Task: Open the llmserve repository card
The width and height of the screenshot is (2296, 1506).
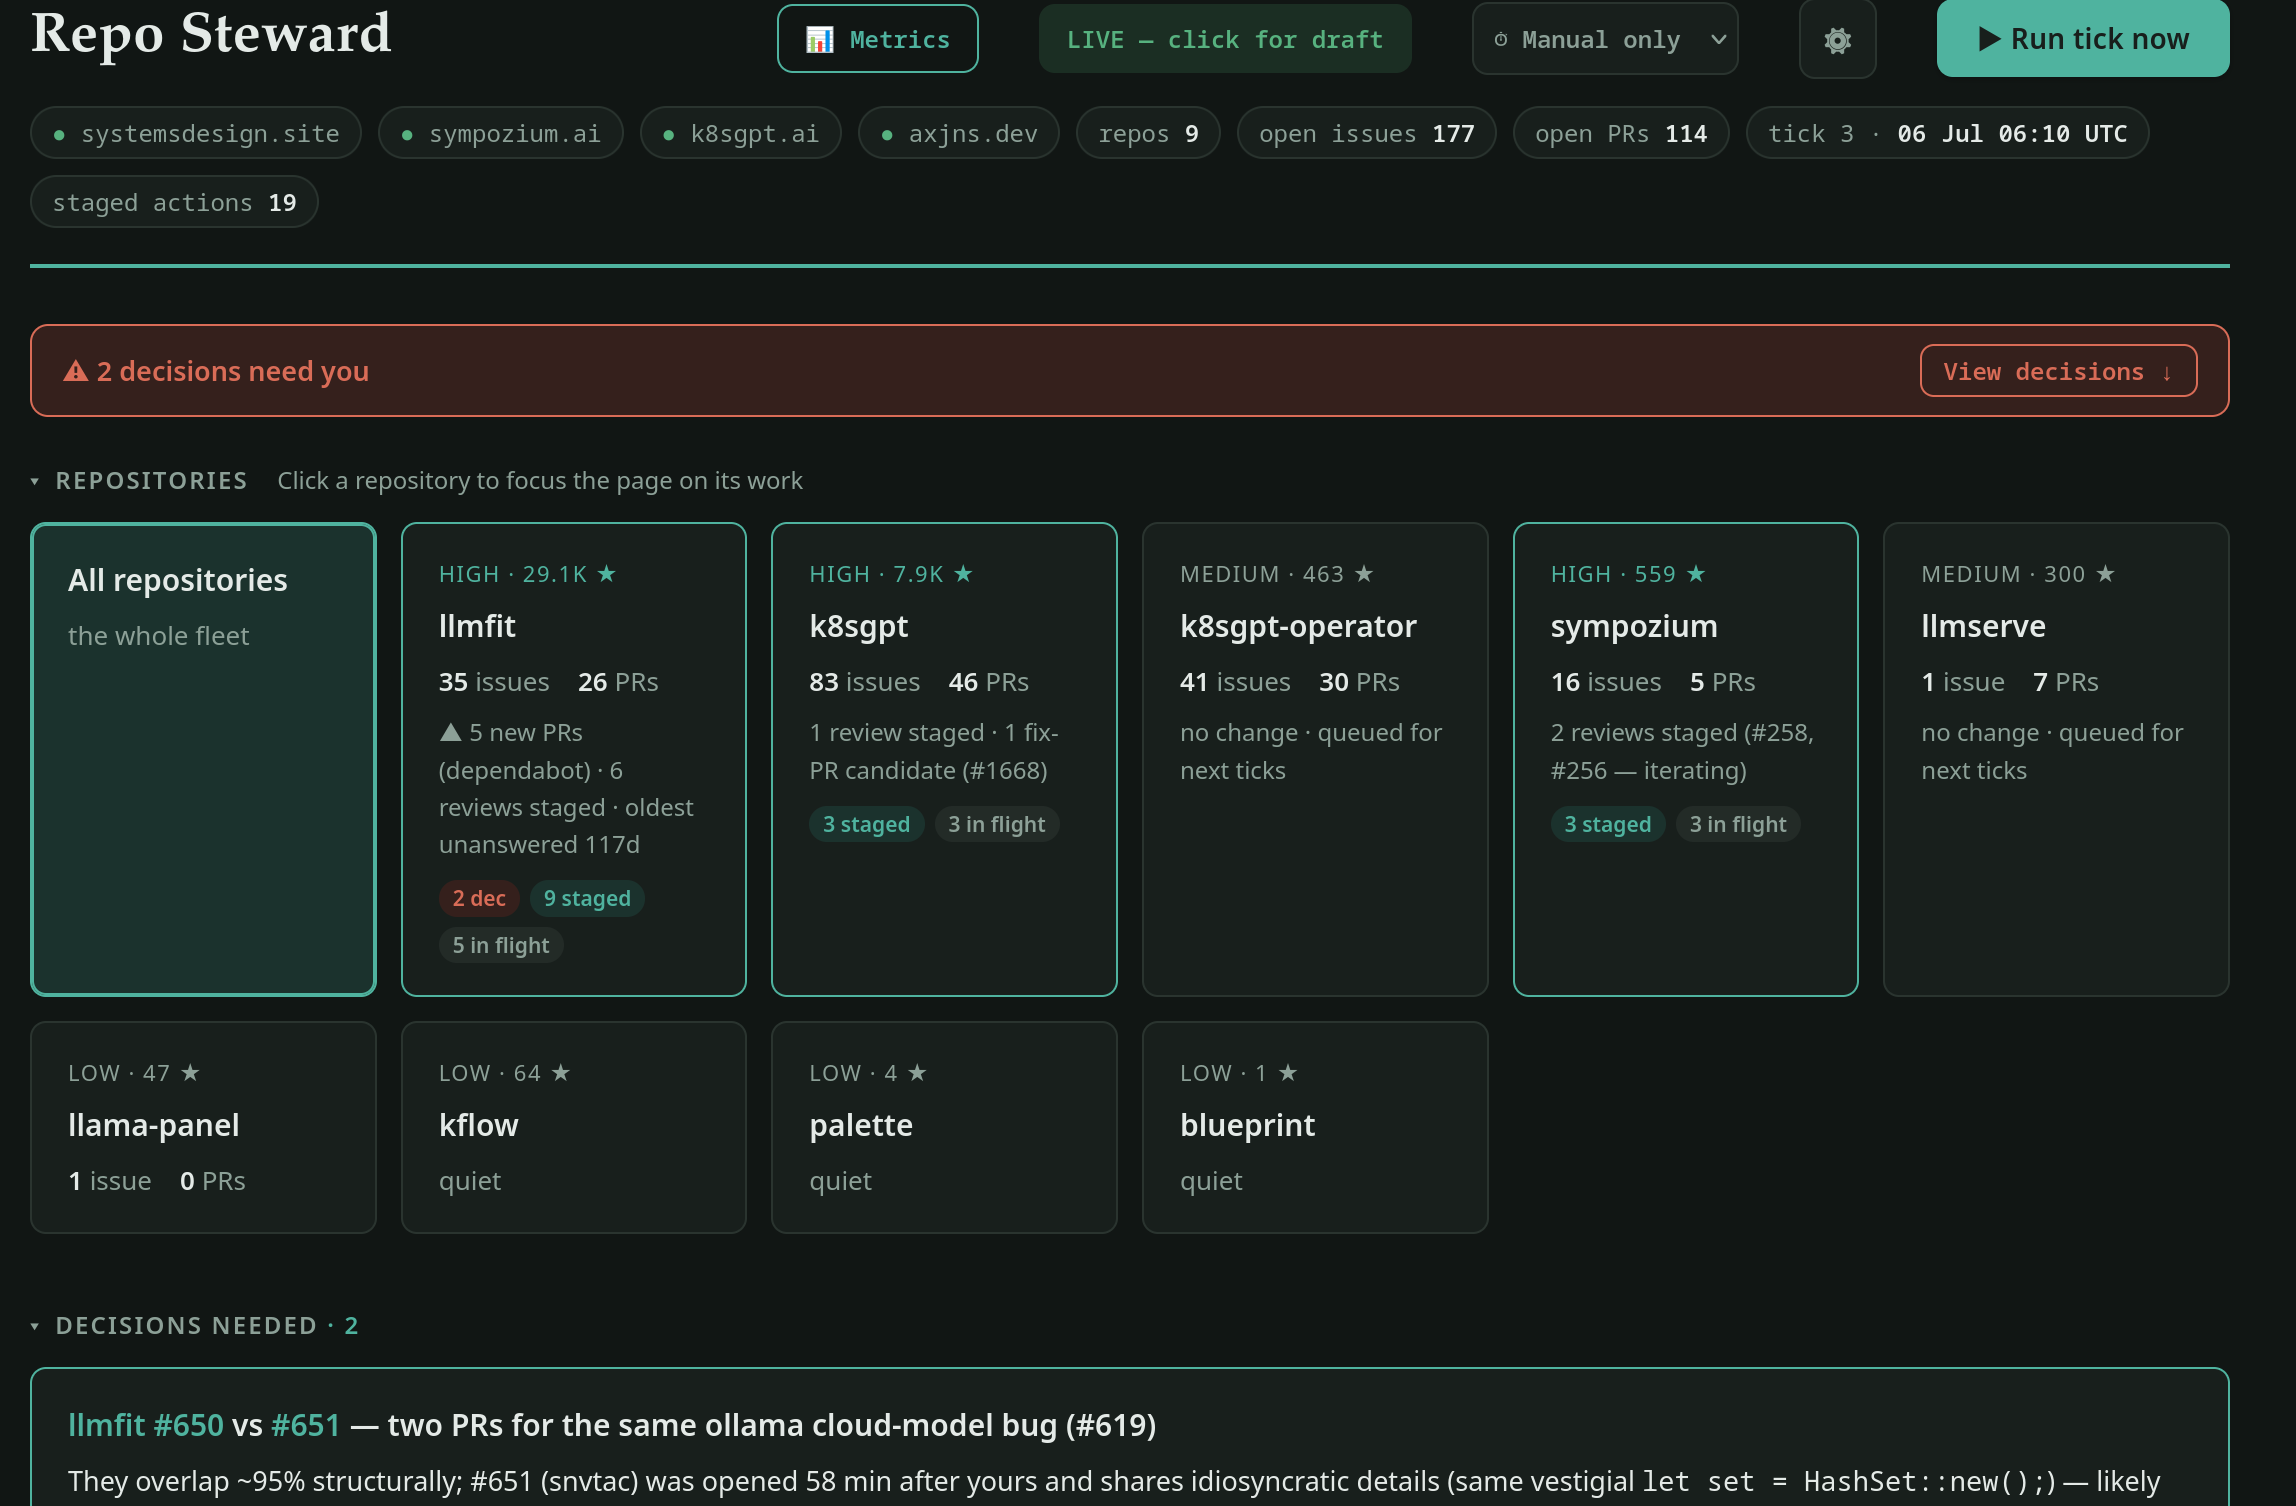Action: [2056, 759]
